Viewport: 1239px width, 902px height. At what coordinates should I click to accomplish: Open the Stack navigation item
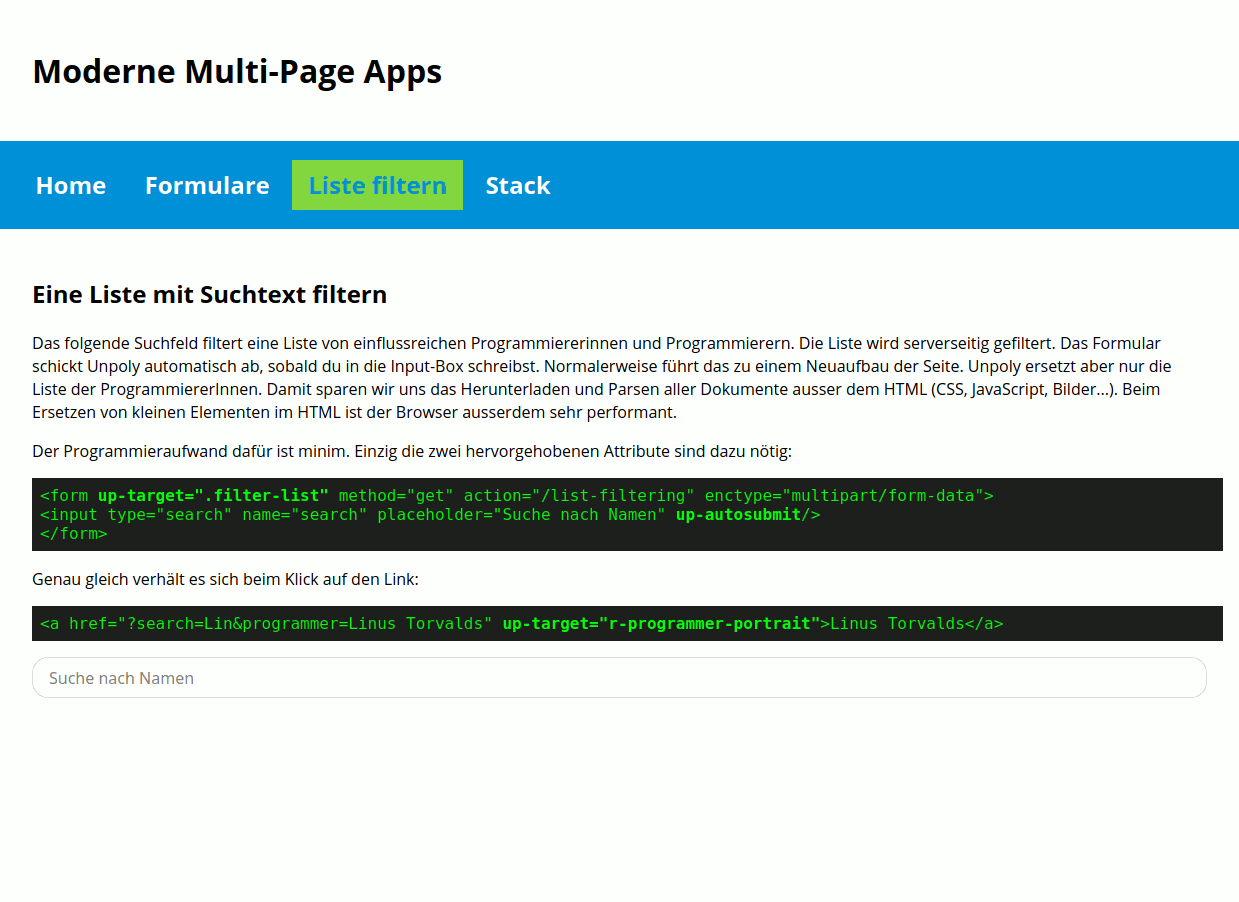[517, 186]
